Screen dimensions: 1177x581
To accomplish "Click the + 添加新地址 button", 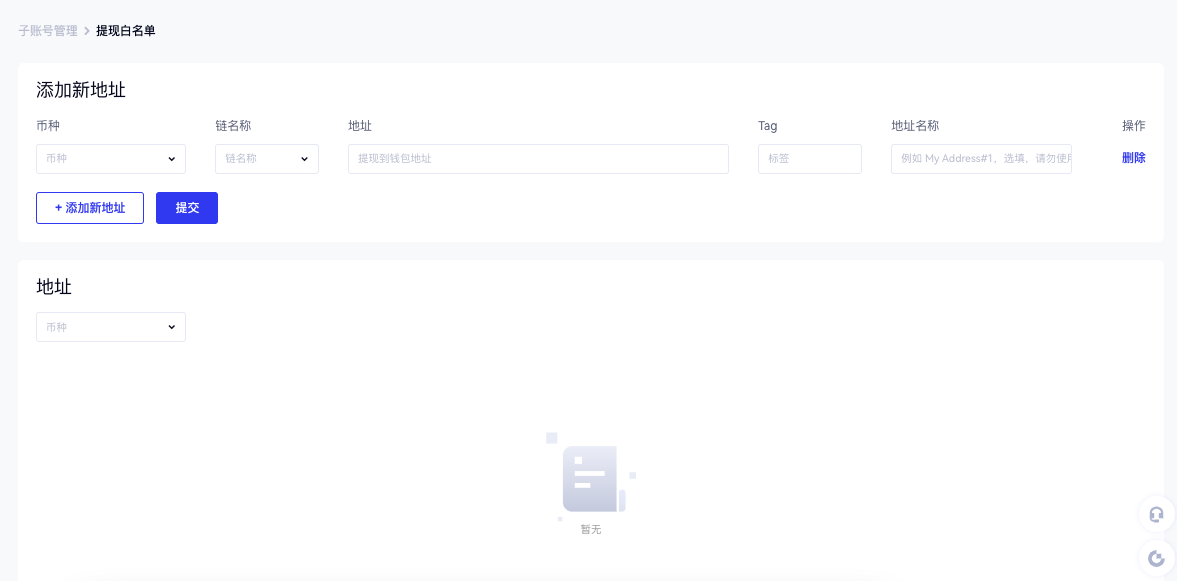I will click(x=90, y=208).
